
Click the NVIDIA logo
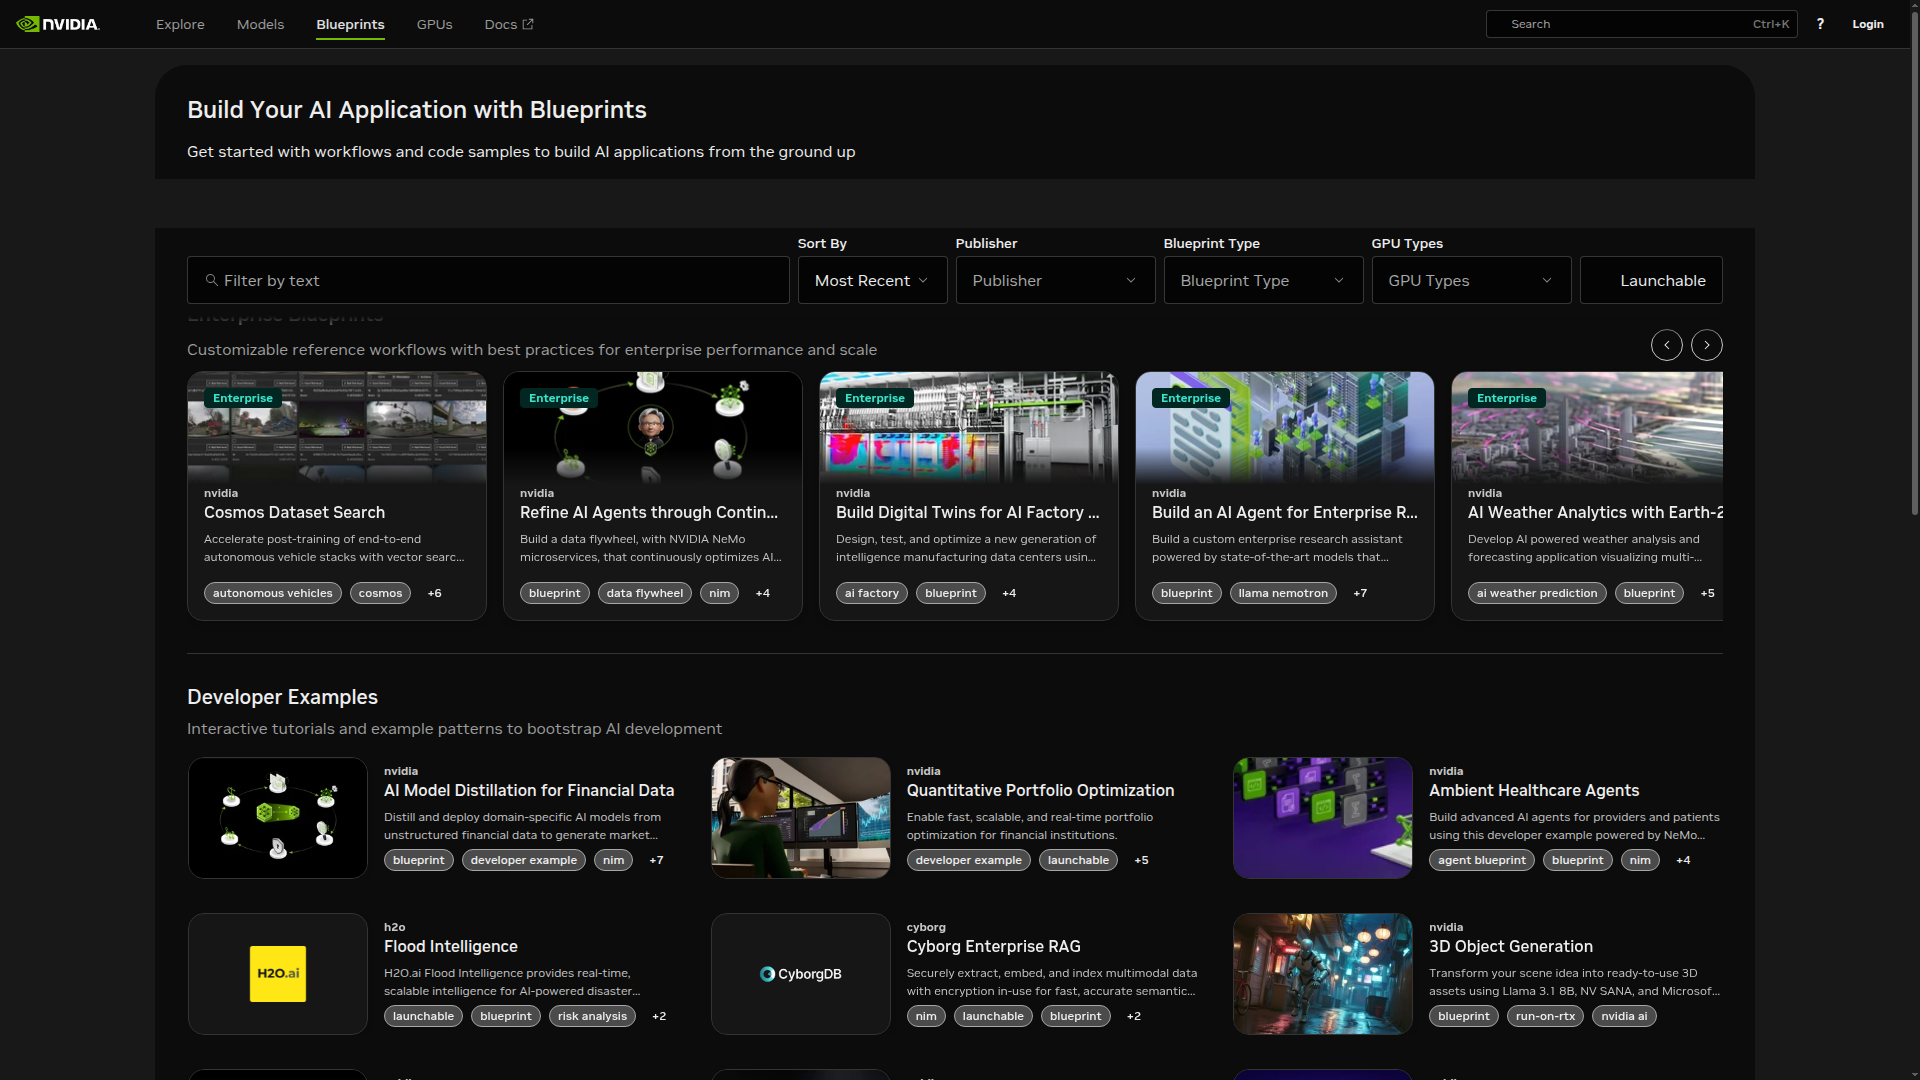click(57, 24)
